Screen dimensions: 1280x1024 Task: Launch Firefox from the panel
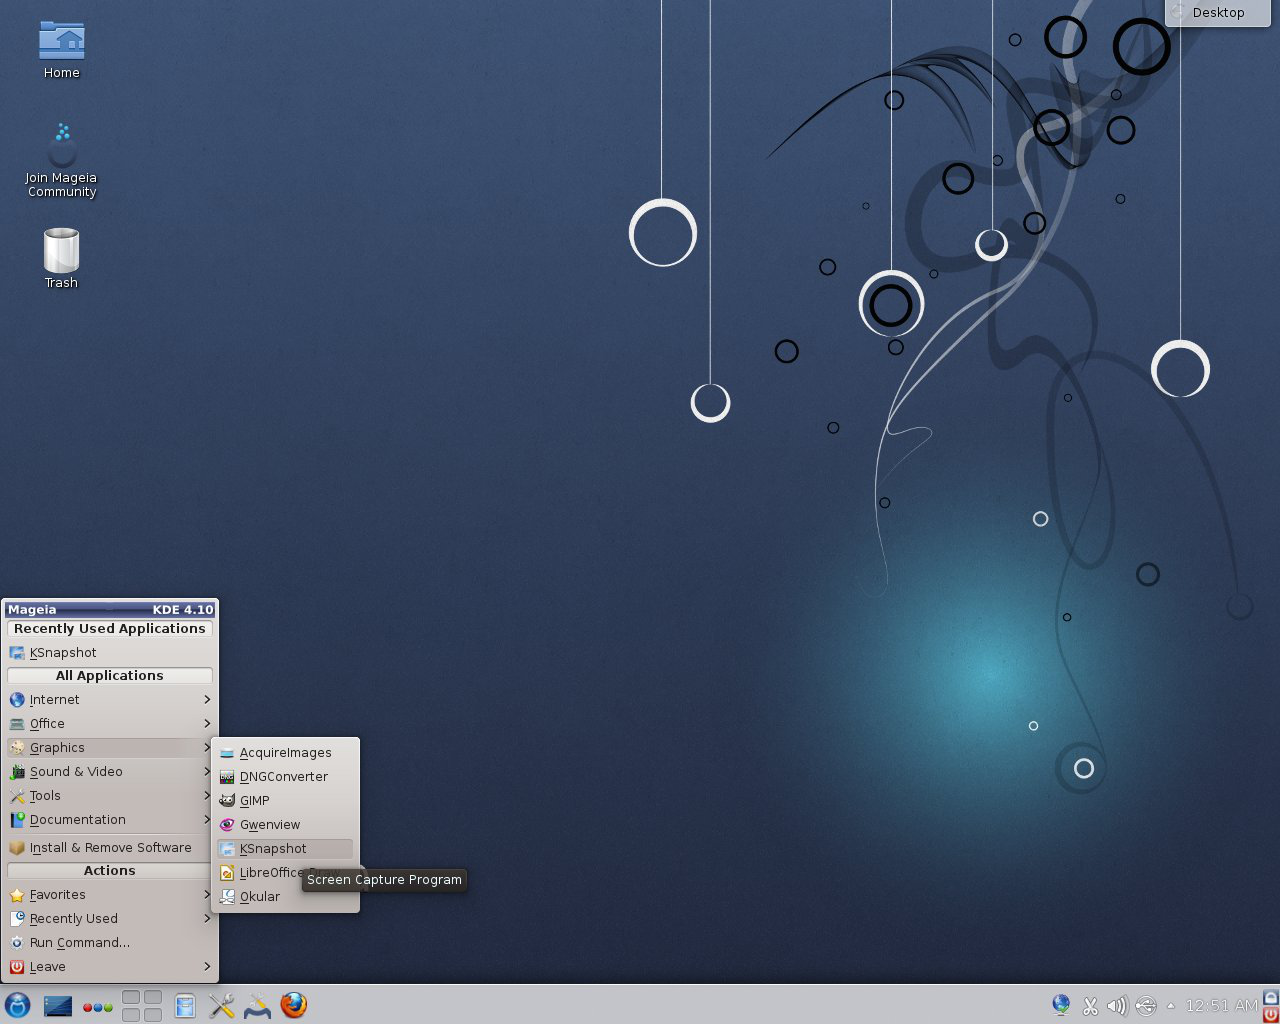293,1005
